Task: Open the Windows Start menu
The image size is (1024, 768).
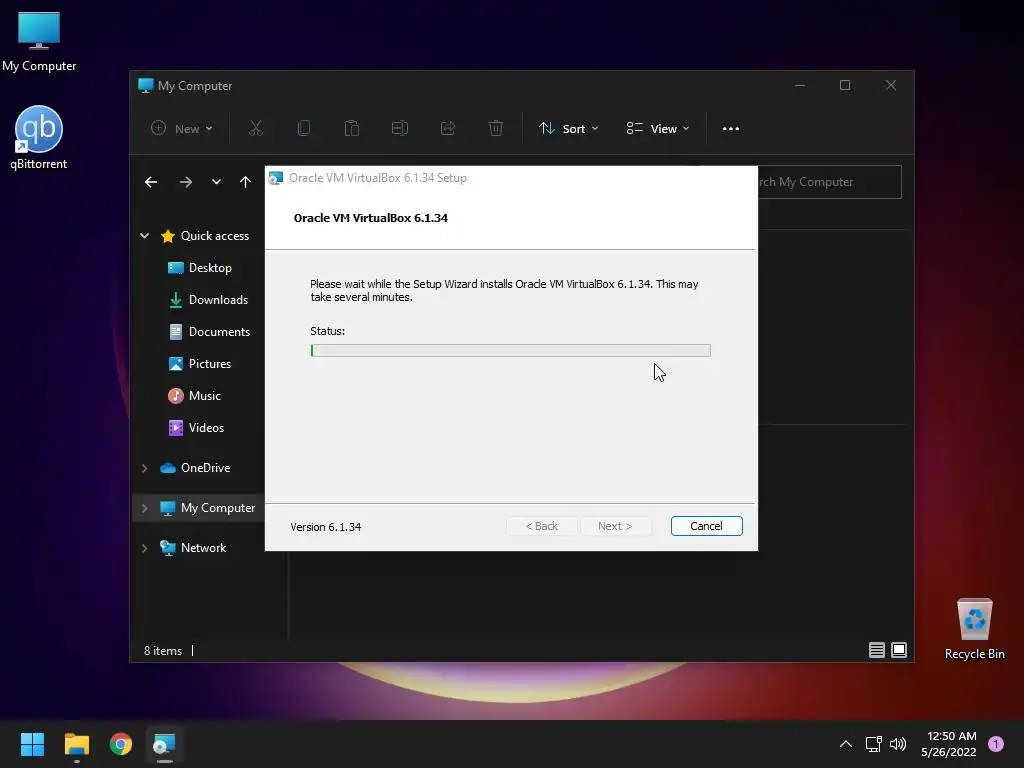Action: click(32, 744)
